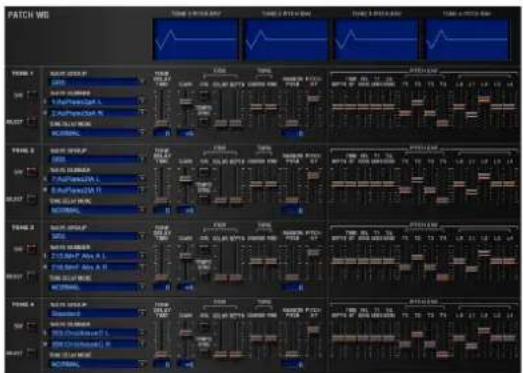Open Tone 2 Wave Number L dropdown
523x373 pixels.
pyautogui.click(x=97, y=179)
